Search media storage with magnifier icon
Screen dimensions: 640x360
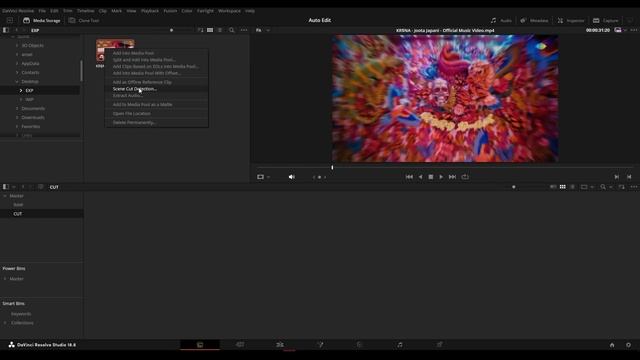point(231,30)
